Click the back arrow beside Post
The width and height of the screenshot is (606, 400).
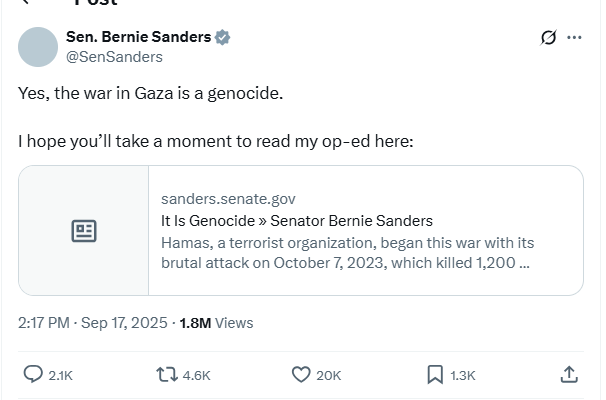26,2
